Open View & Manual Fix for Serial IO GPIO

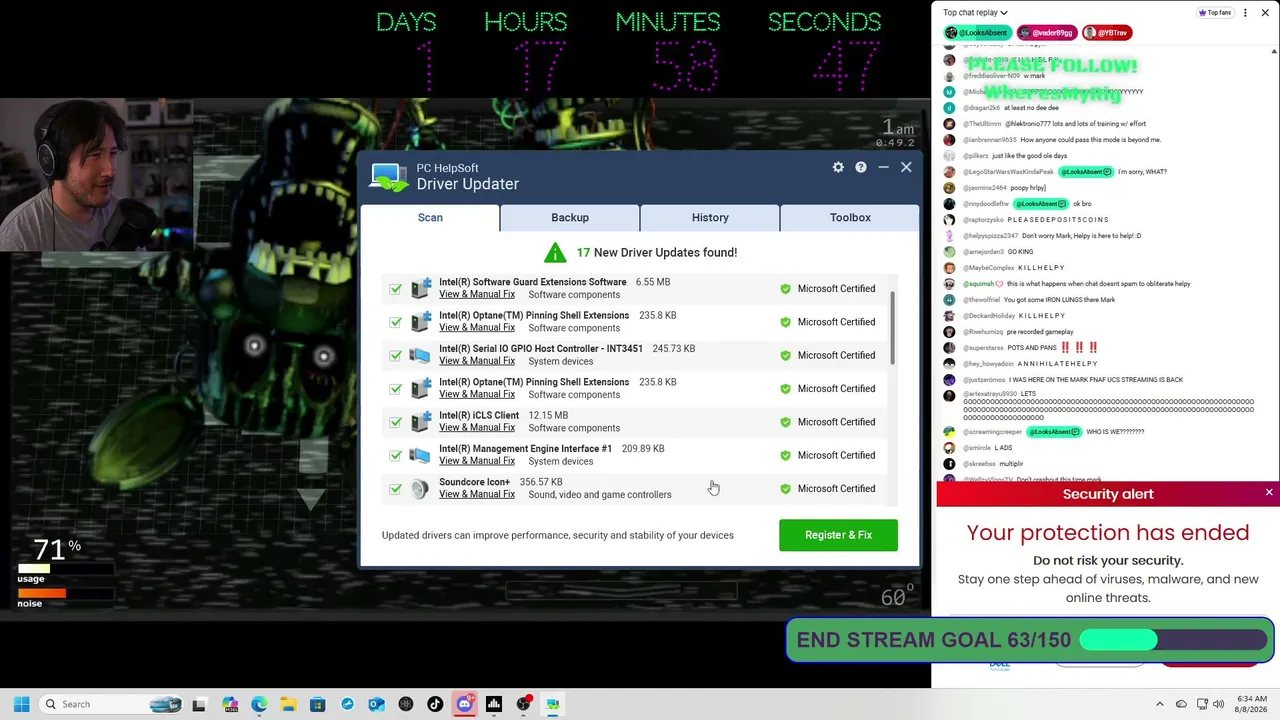coord(477,361)
